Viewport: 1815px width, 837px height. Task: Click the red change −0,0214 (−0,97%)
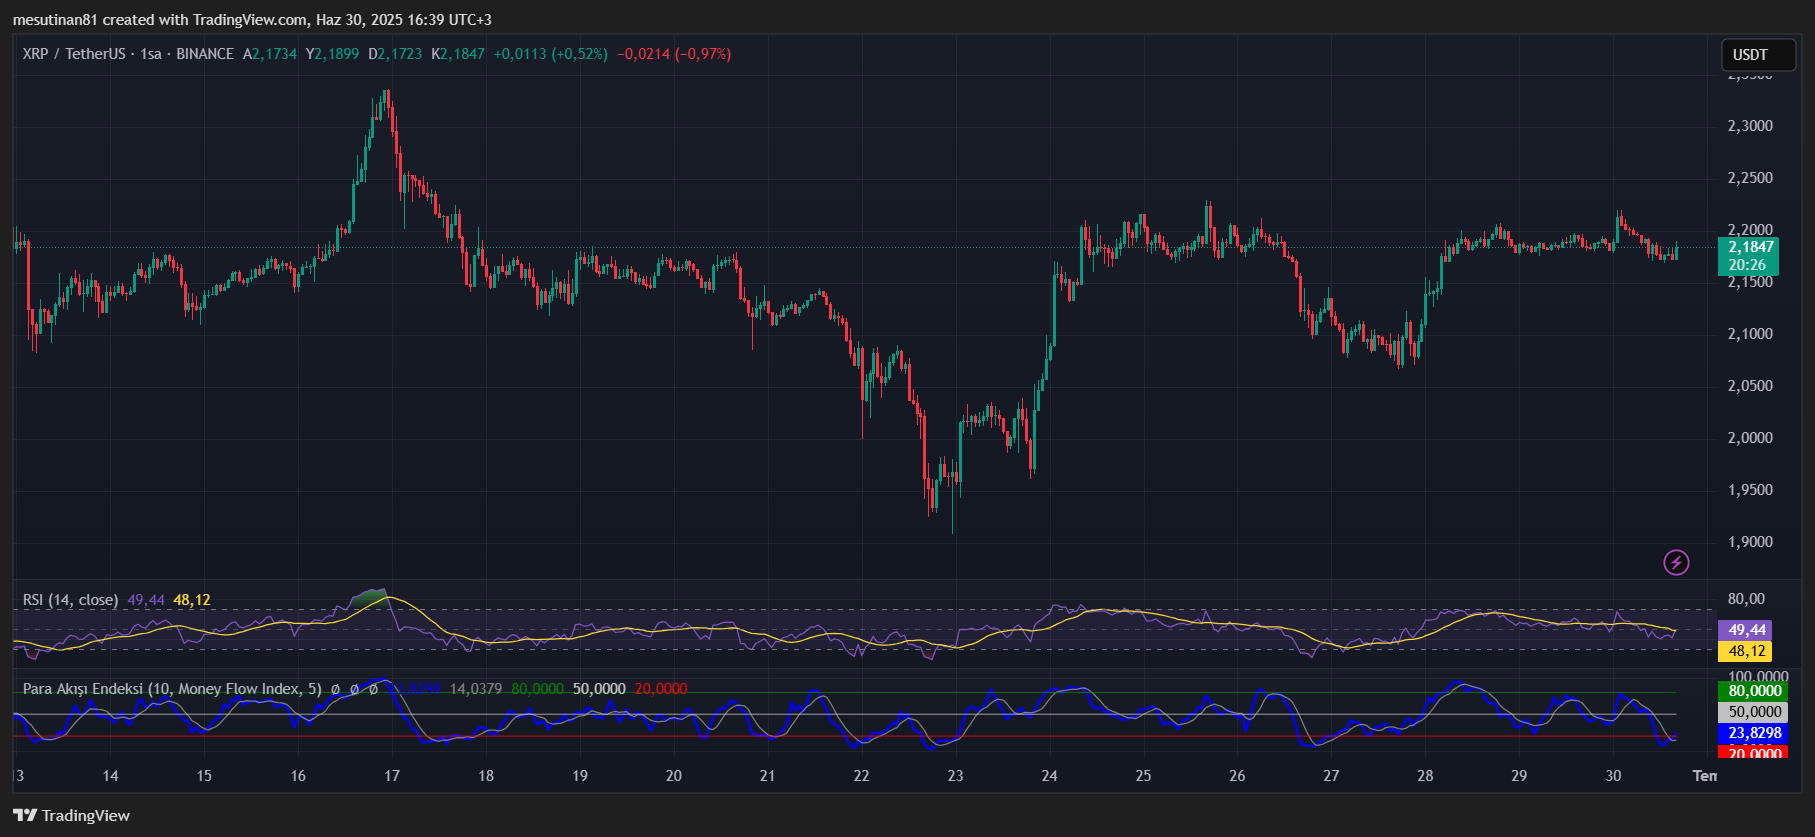[674, 54]
